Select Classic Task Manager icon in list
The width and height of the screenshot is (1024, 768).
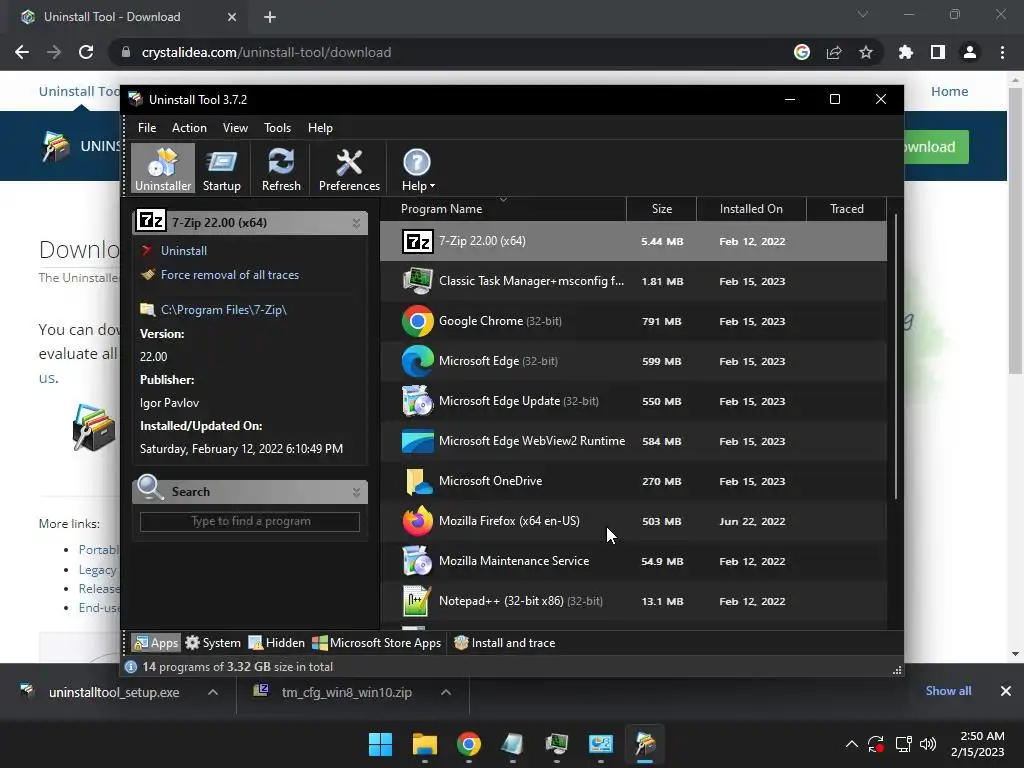click(x=417, y=281)
